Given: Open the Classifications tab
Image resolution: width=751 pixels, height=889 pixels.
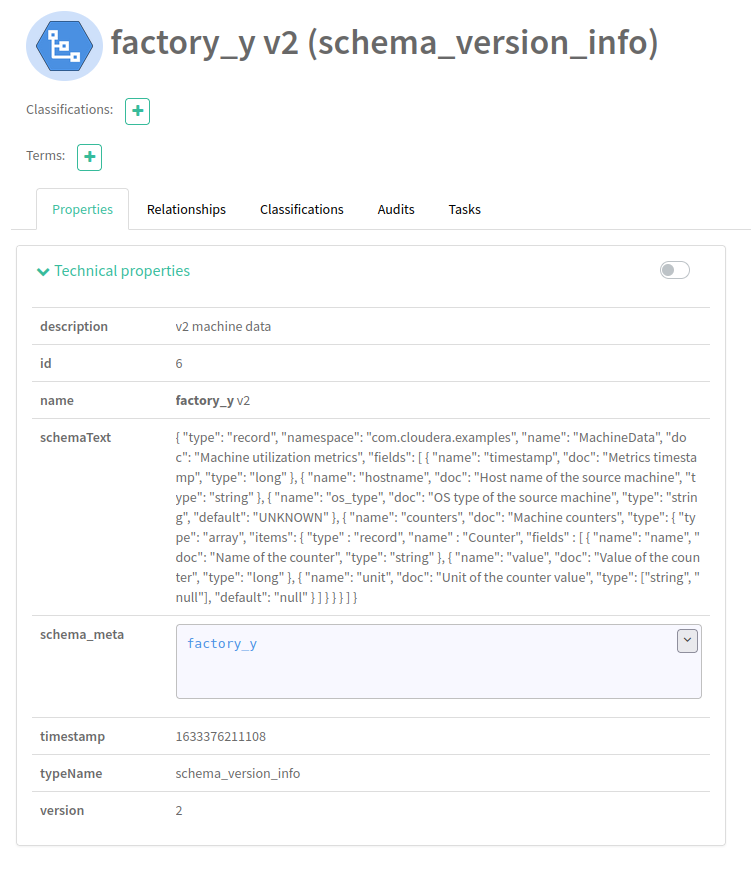Looking at the screenshot, I should (x=301, y=209).
